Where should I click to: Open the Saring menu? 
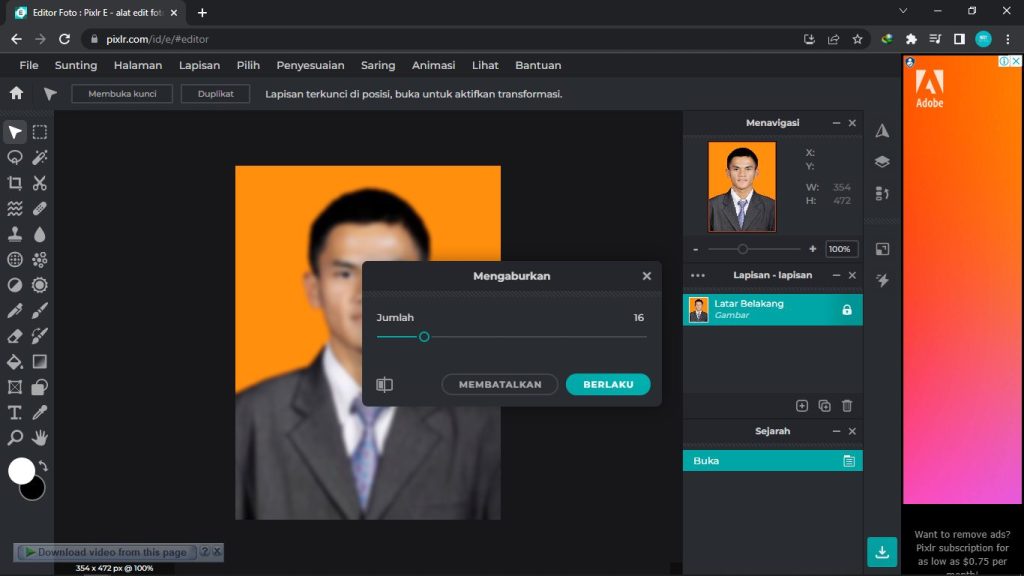[x=378, y=65]
